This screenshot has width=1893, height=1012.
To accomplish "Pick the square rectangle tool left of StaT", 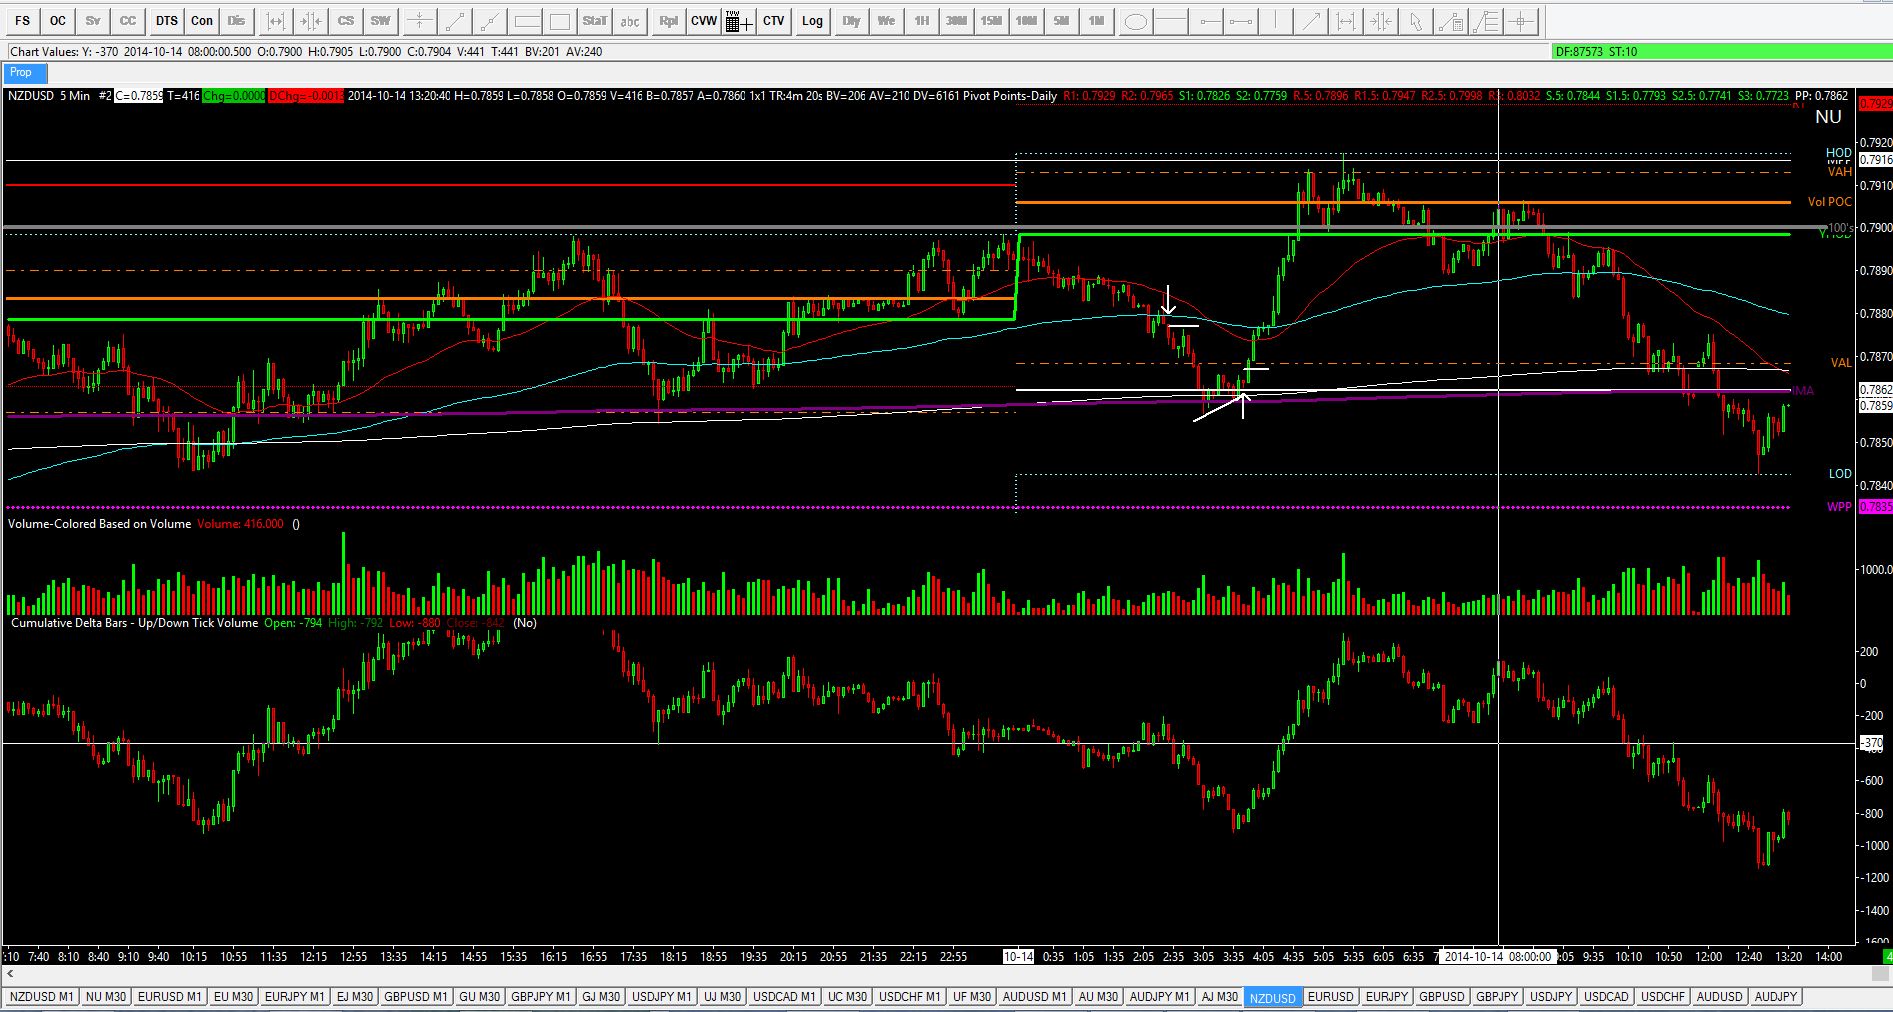I will 560,21.
